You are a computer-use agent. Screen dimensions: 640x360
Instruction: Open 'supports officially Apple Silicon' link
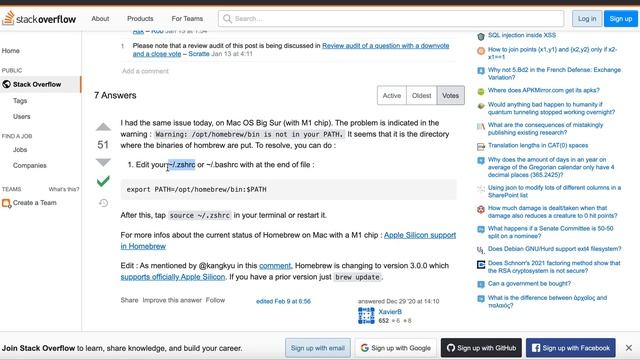pyautogui.click(x=173, y=277)
